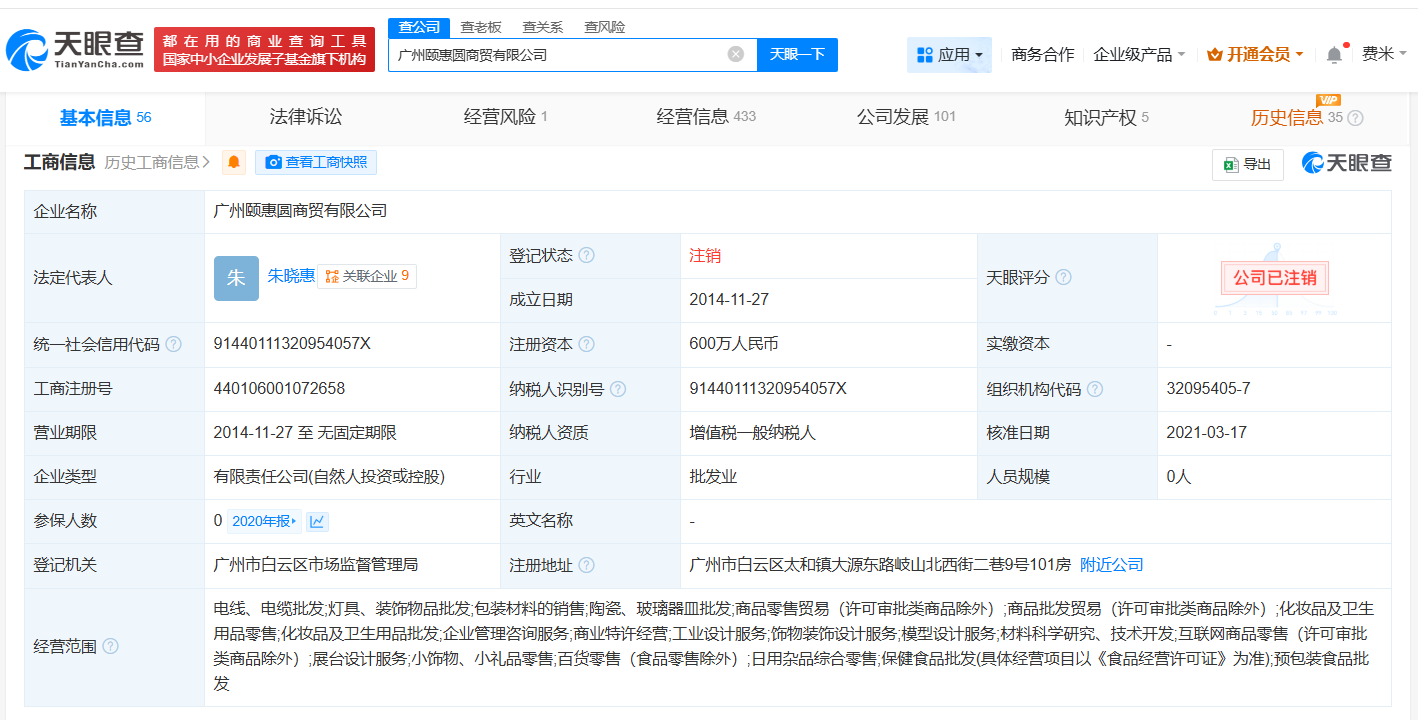This screenshot has width=1418, height=720.
Task: Click the crown icon on 开通会员
Action: click(1215, 54)
